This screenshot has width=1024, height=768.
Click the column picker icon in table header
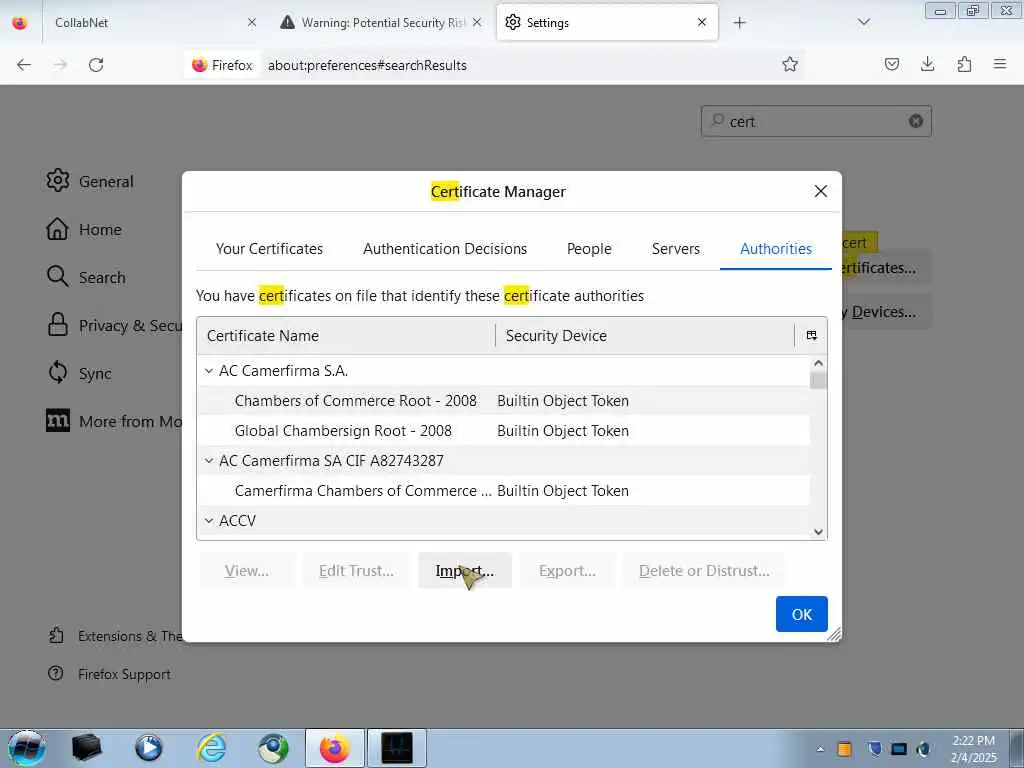click(812, 336)
